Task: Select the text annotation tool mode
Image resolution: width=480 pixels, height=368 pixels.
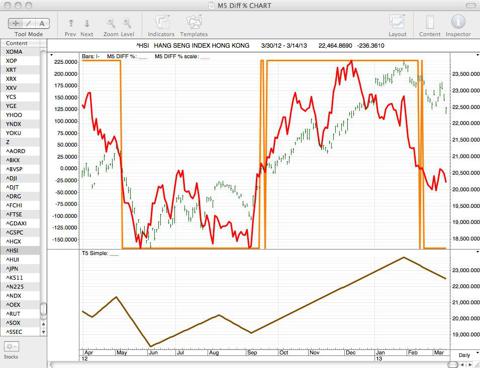Action: pyautogui.click(x=42, y=23)
